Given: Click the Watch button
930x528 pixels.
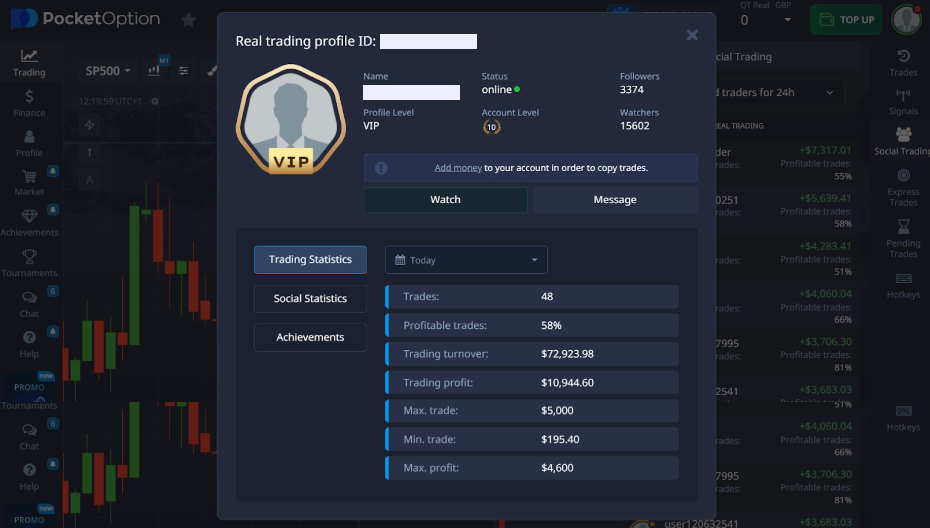Looking at the screenshot, I should tap(445, 199).
